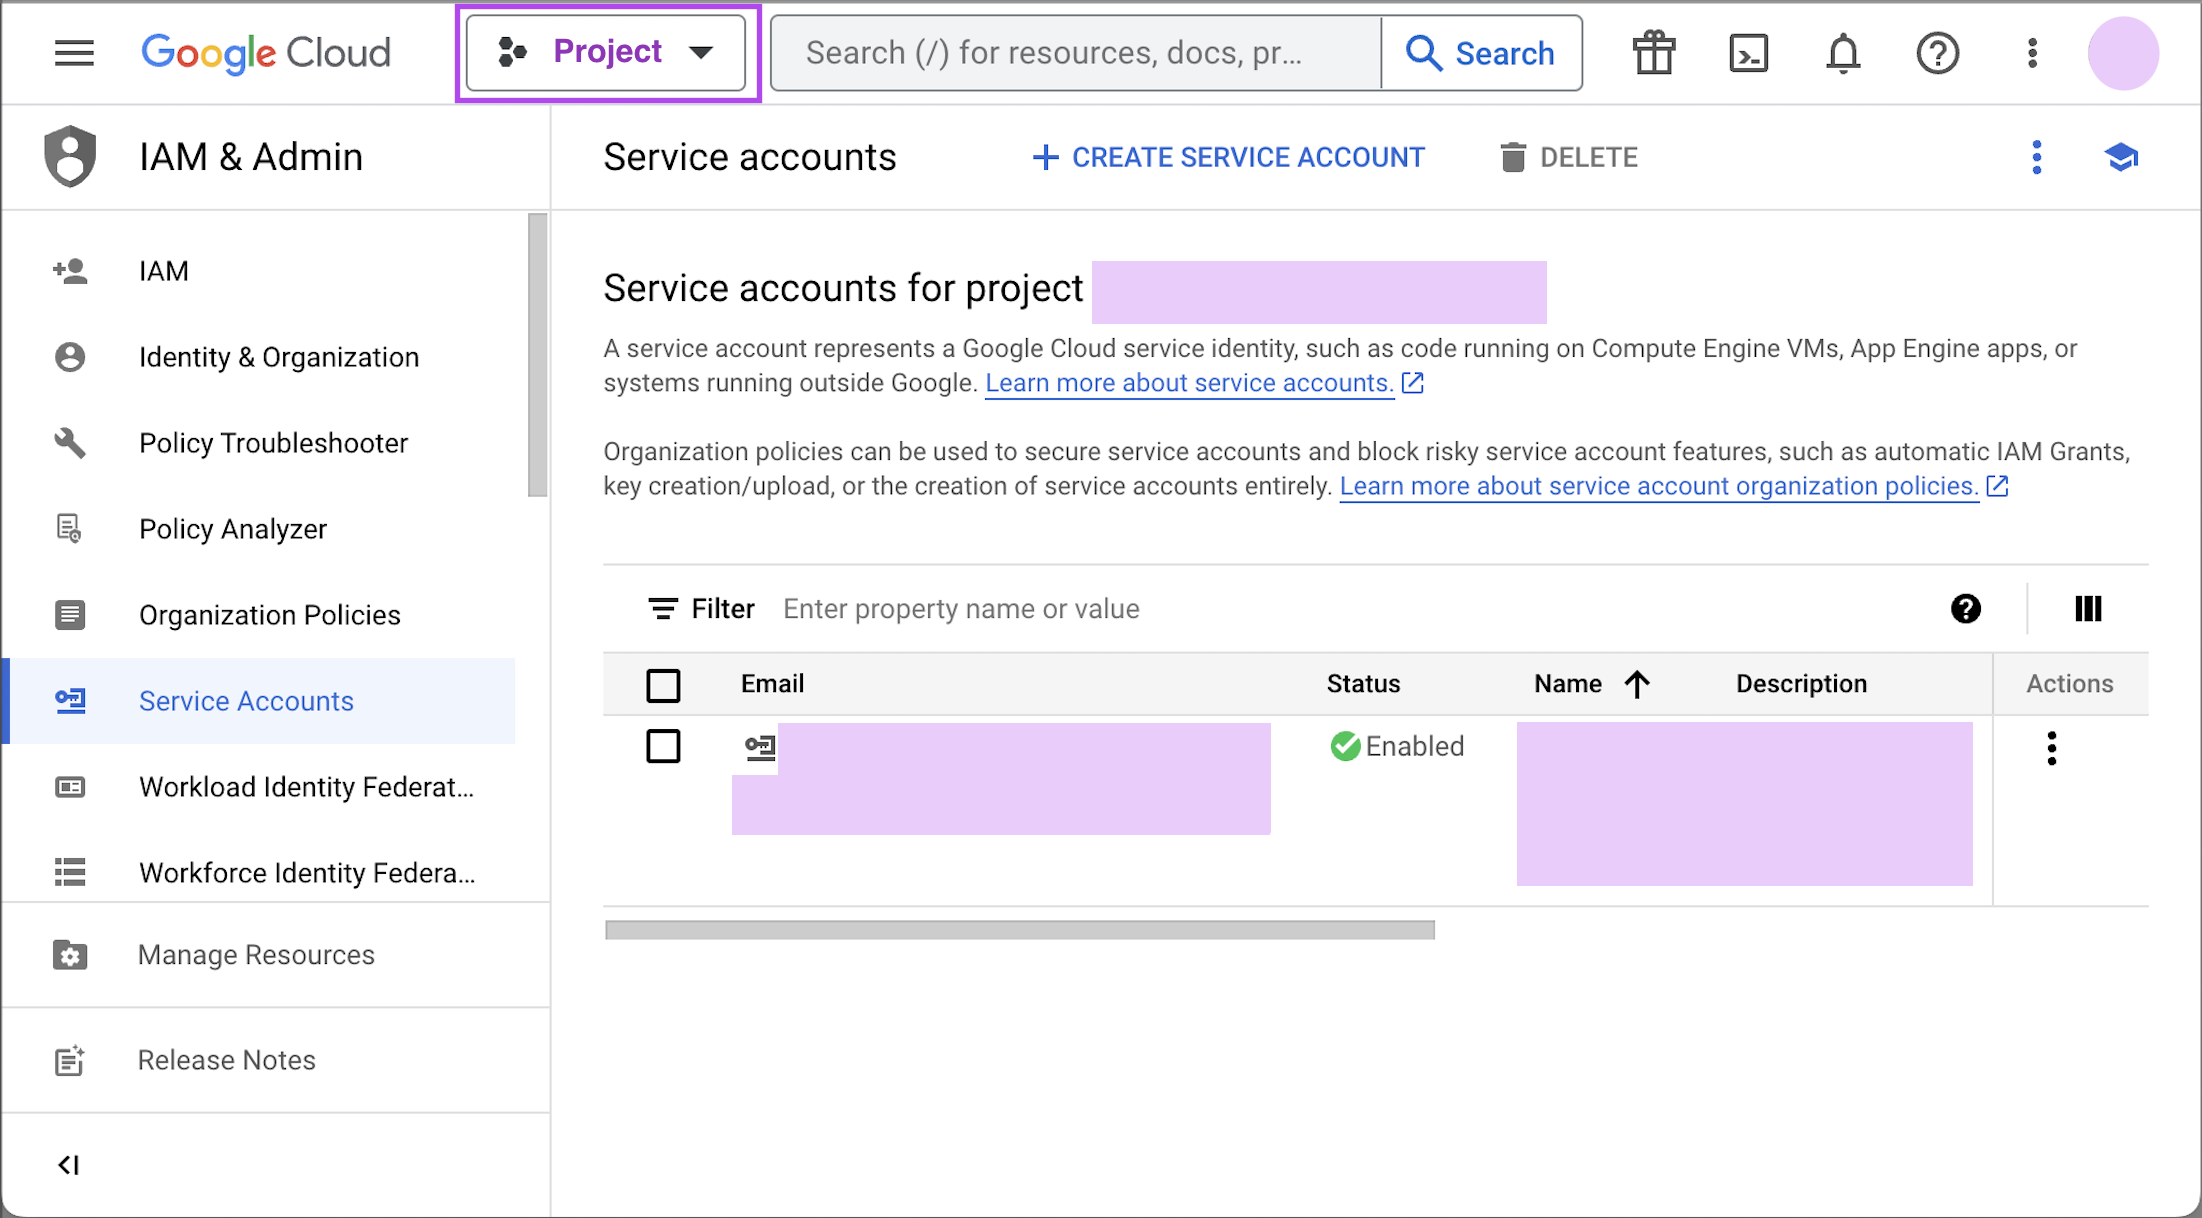Click the column display options icon

2088,608
